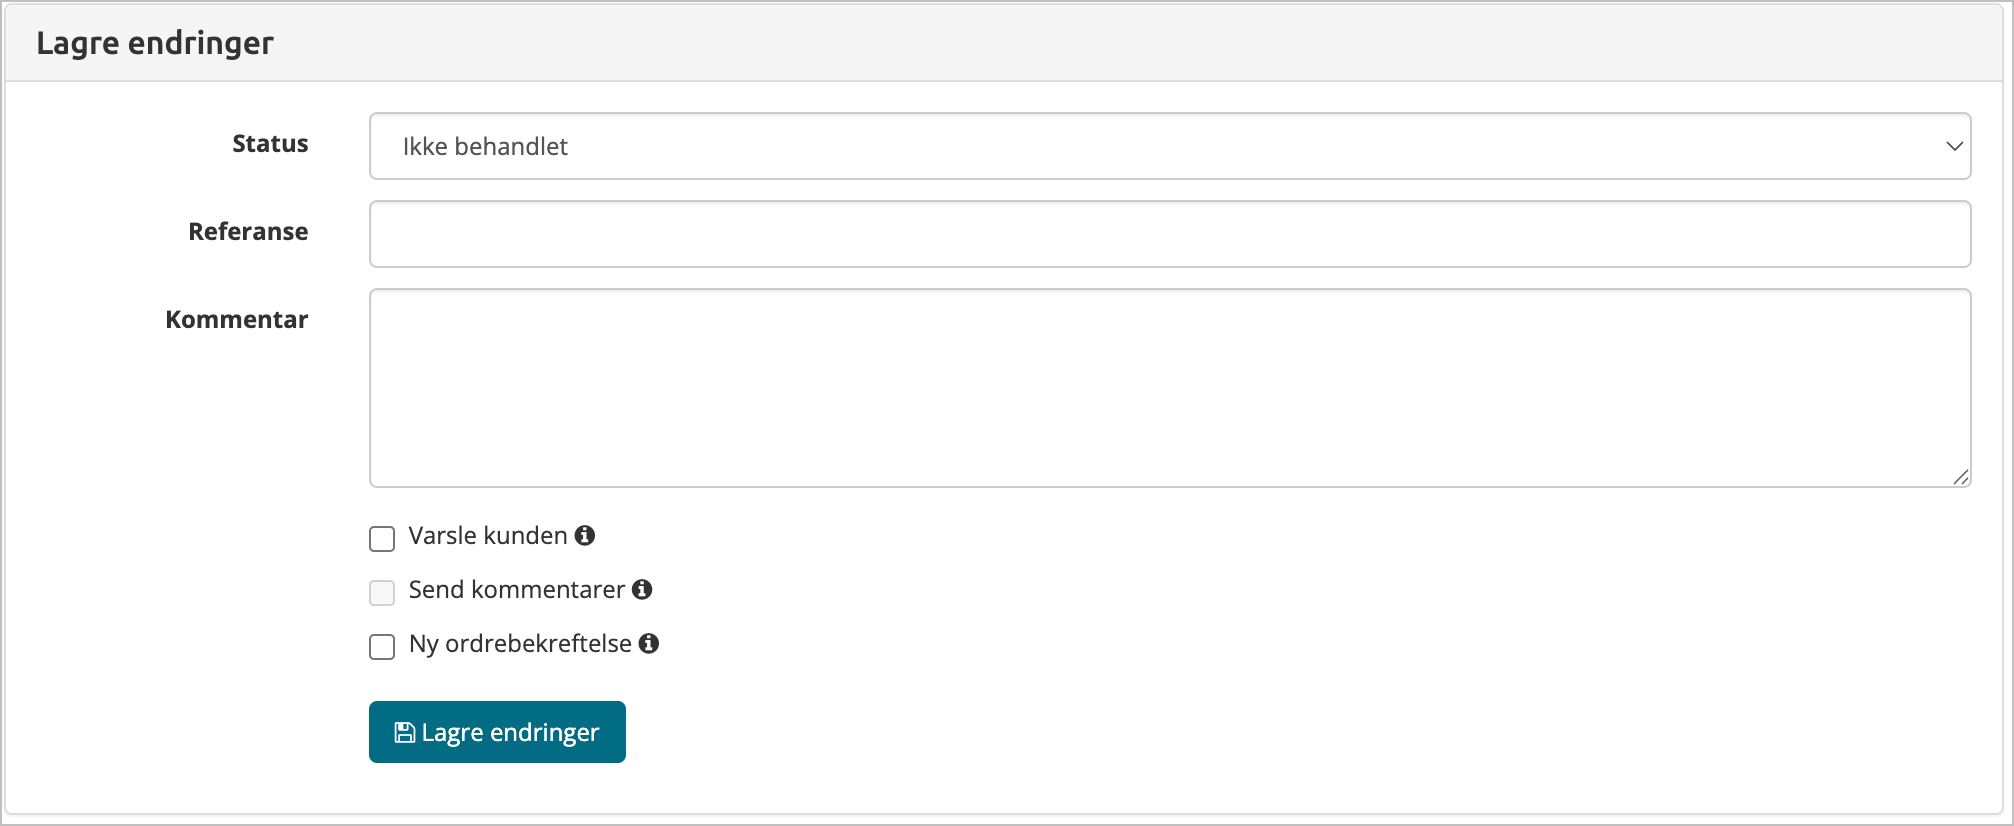The height and width of the screenshot is (826, 2014).
Task: Open the Status dropdown
Action: pyautogui.click(x=1168, y=146)
